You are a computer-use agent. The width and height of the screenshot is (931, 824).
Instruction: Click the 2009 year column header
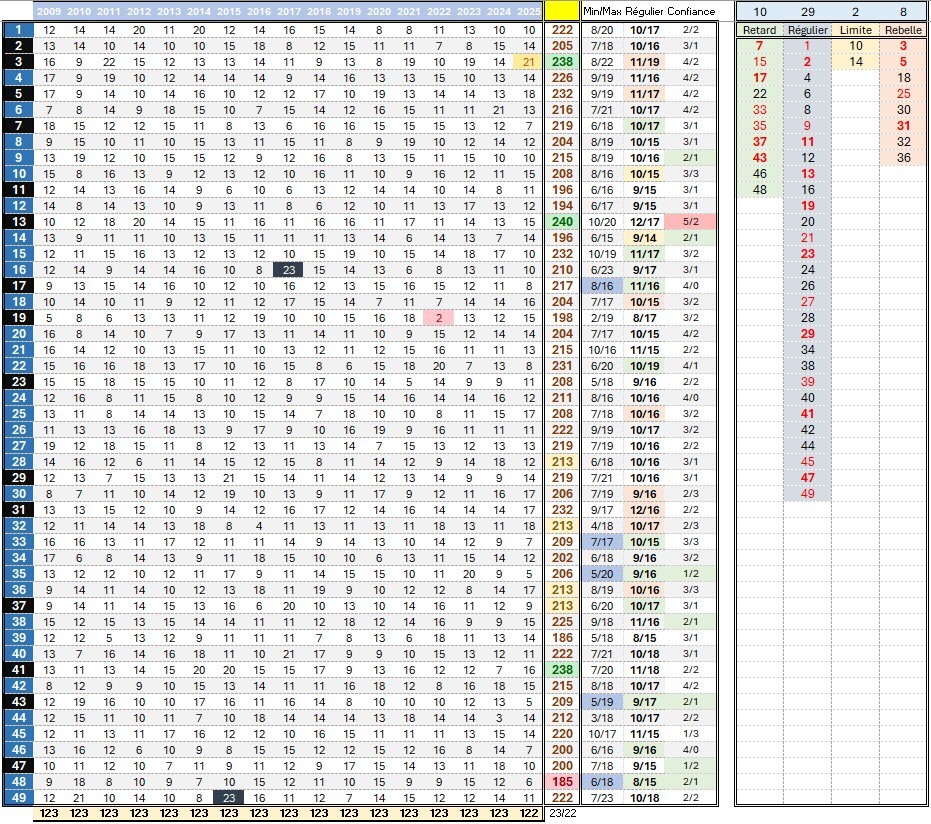(50, 11)
